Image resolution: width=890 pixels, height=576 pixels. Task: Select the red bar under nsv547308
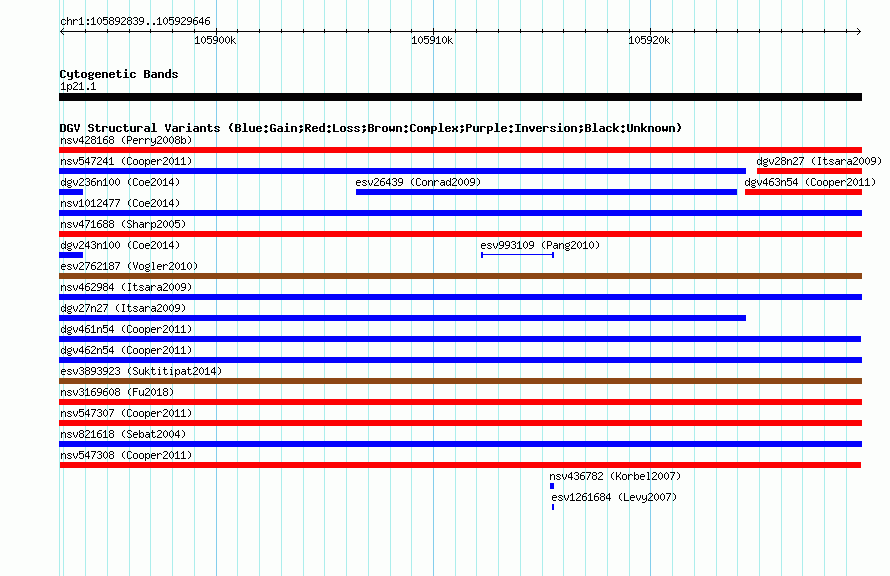(460, 465)
